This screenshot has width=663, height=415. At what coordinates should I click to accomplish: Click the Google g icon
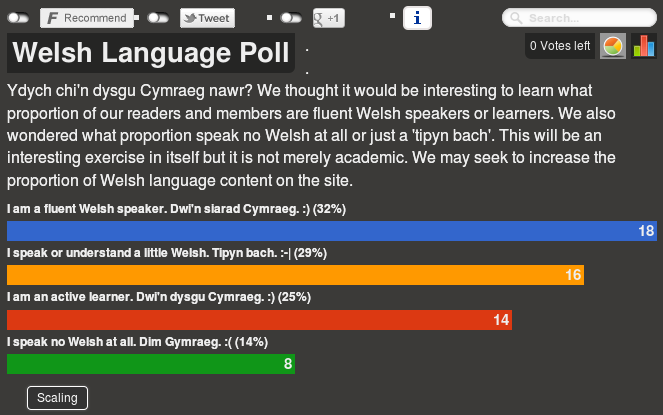point(318,18)
